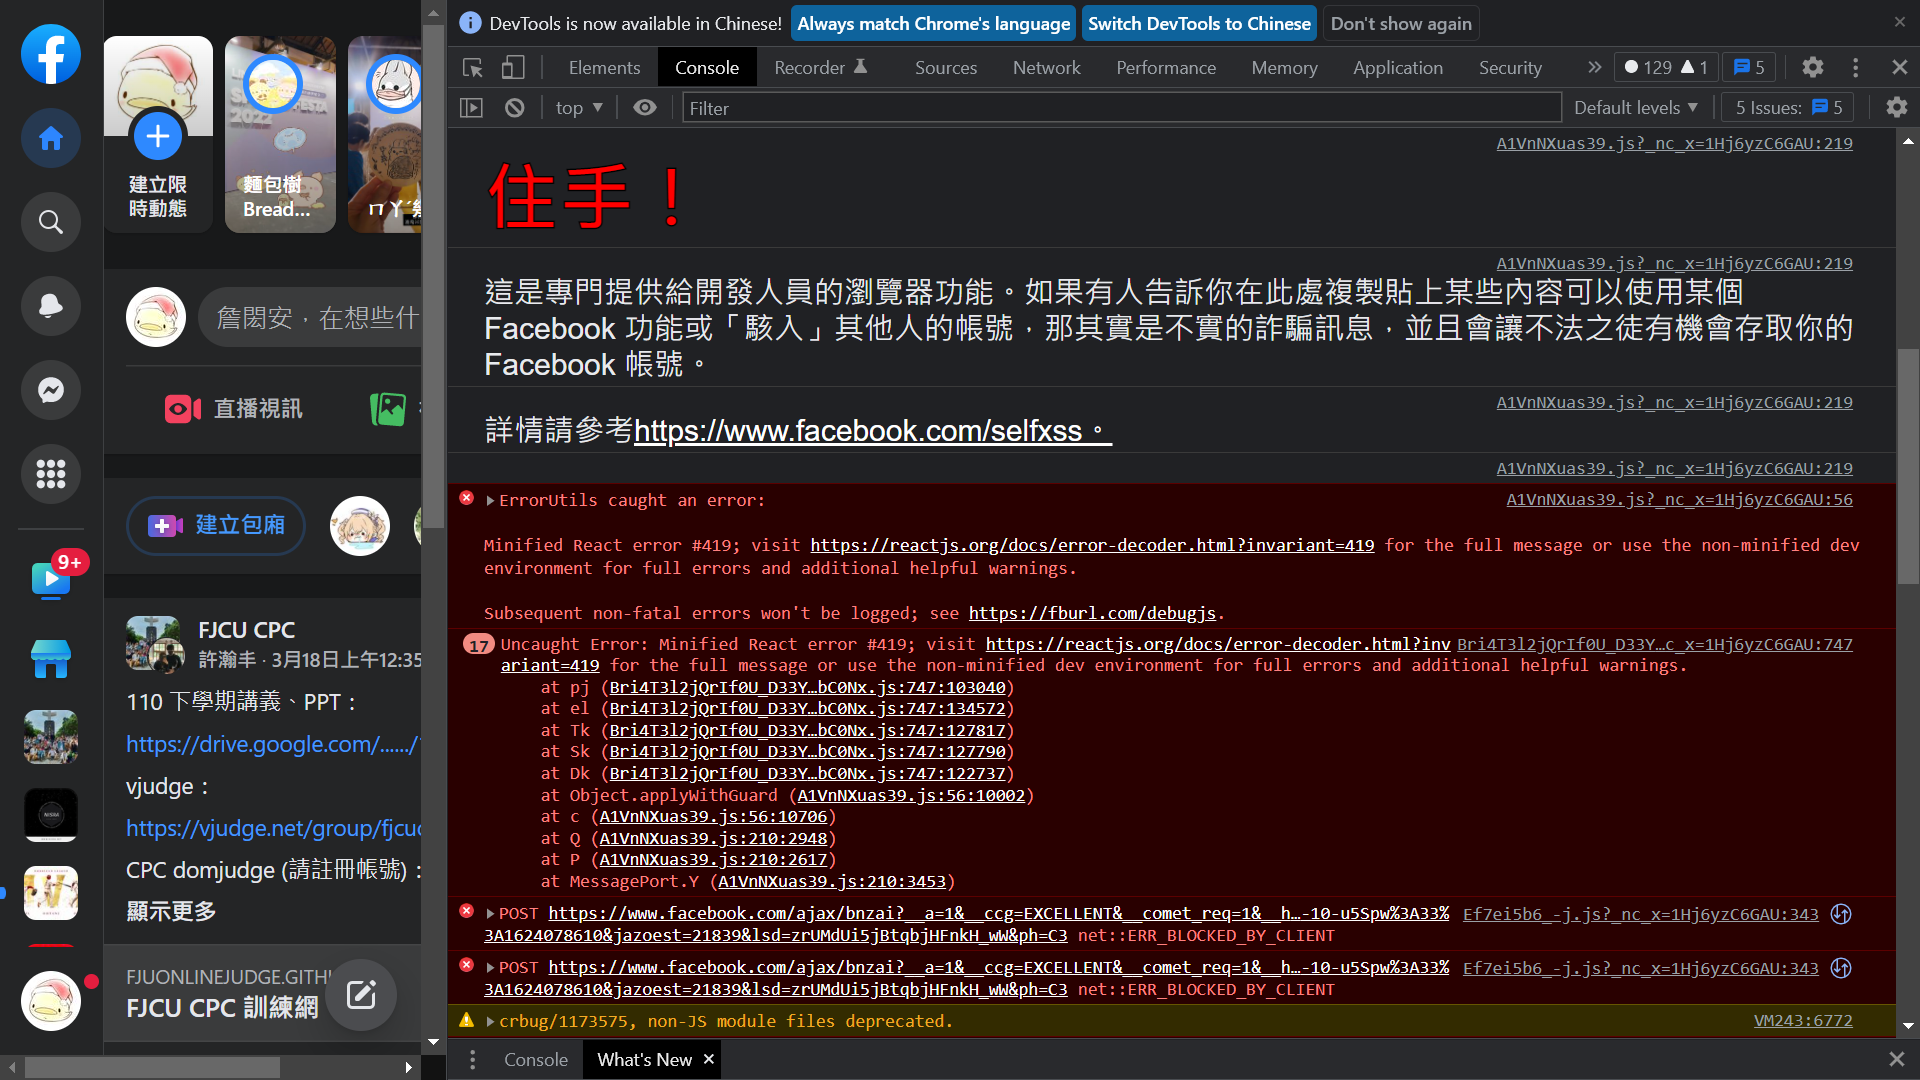This screenshot has height=1080, width=1920.
Task: Click the inspect element picker icon
Action: point(473,68)
